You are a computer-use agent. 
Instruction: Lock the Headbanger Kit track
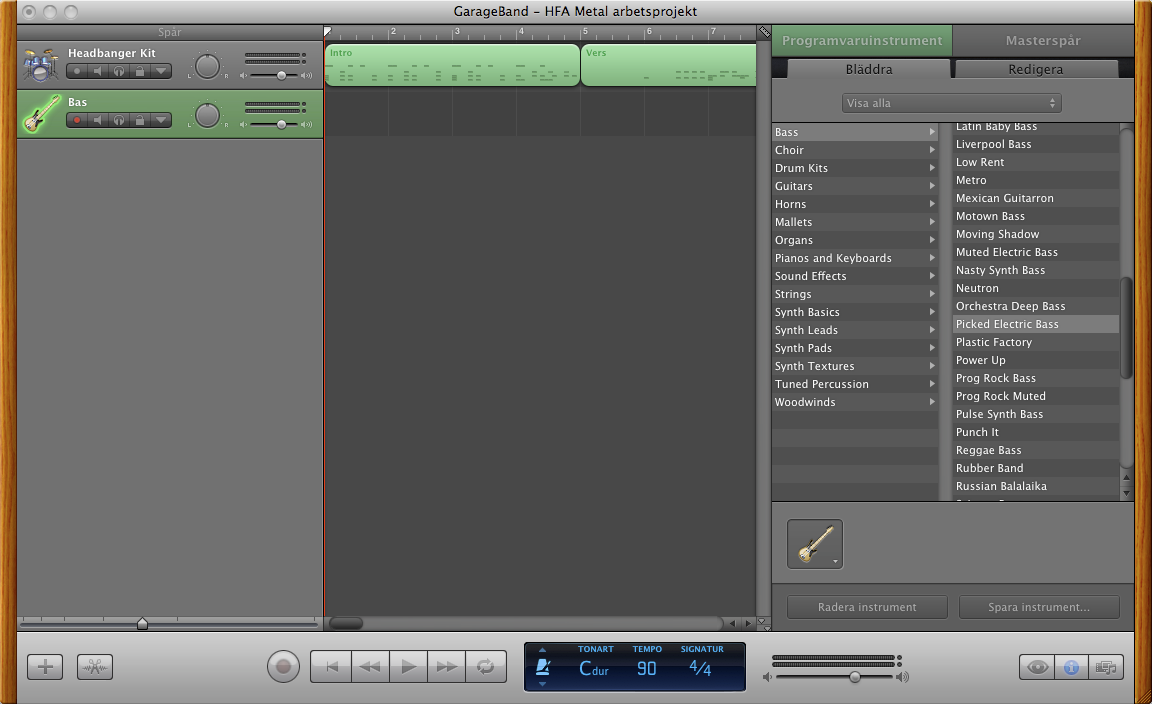[x=140, y=71]
